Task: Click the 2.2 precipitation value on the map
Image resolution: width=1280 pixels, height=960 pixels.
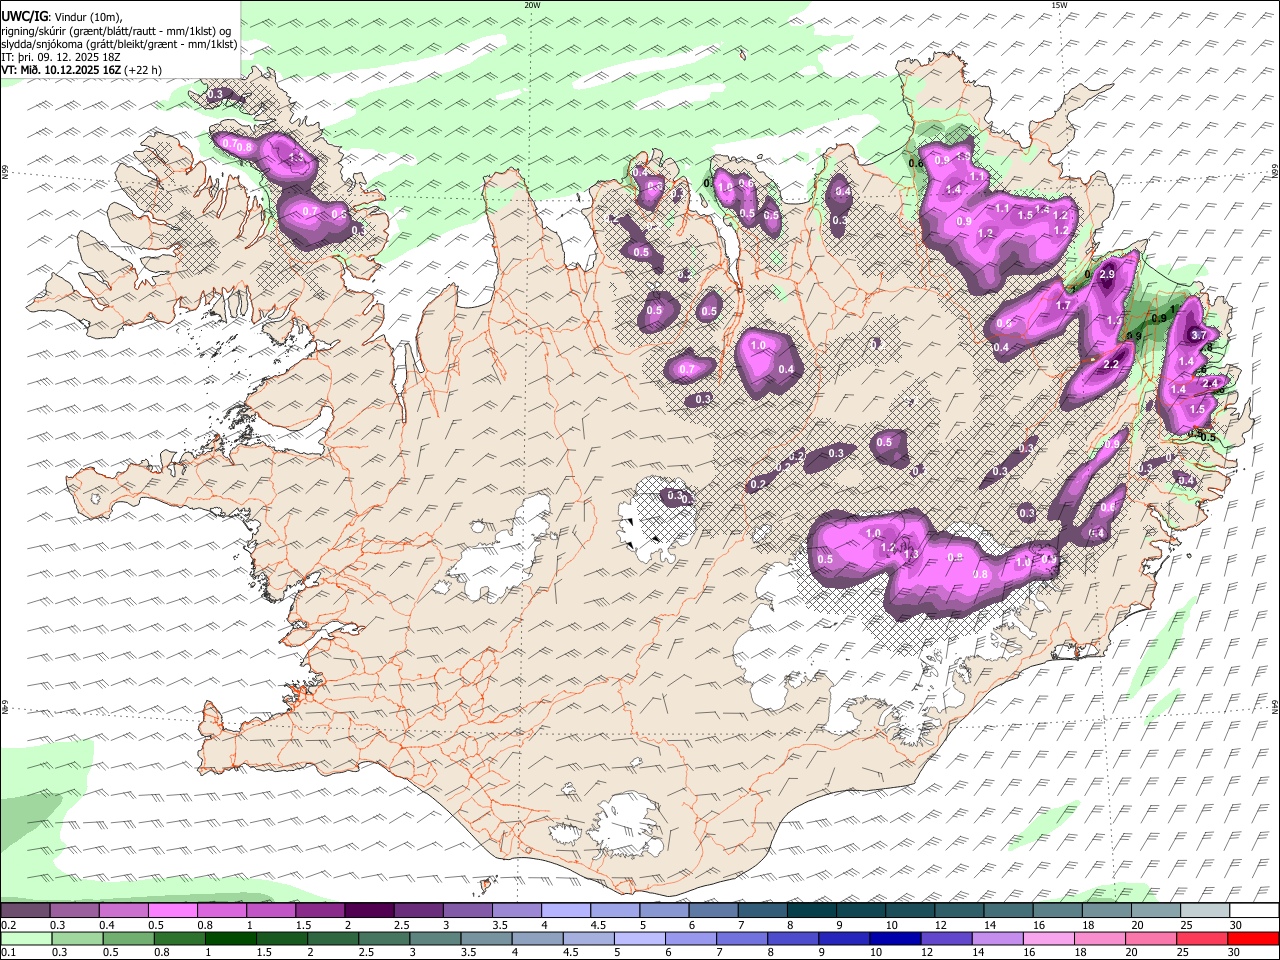Action: (x=1111, y=365)
